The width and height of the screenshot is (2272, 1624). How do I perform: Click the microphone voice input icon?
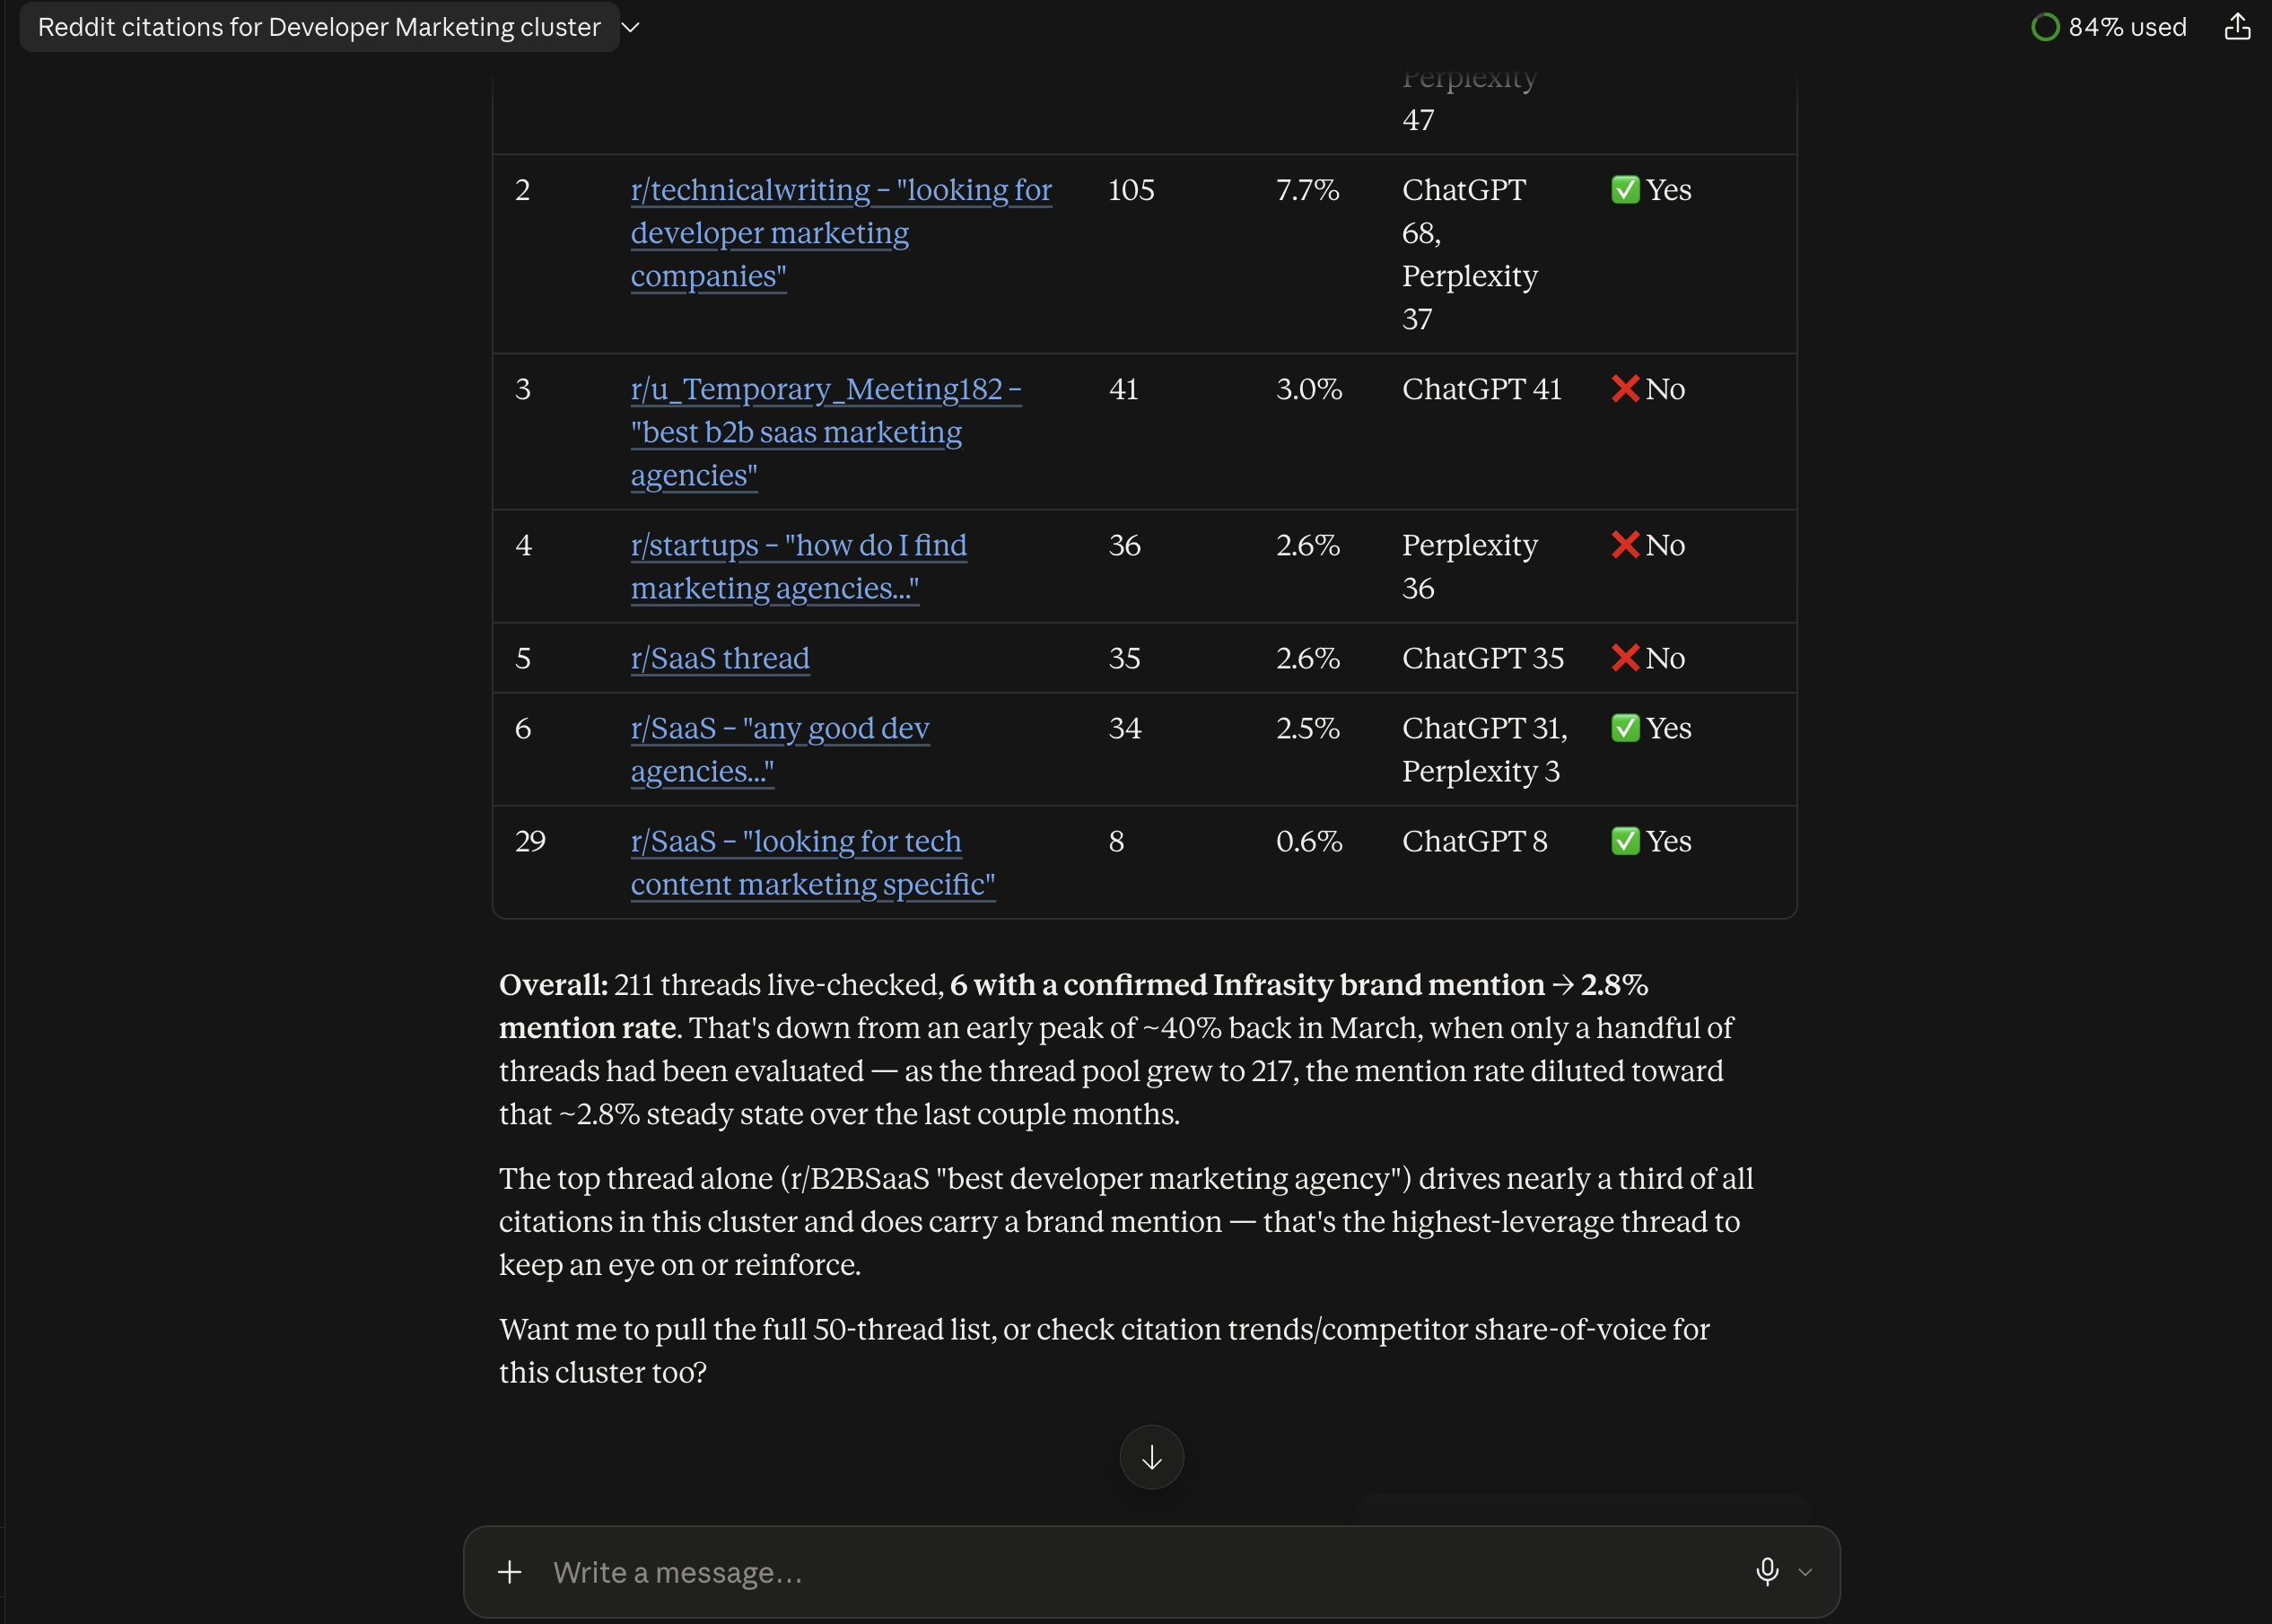coord(1767,1572)
